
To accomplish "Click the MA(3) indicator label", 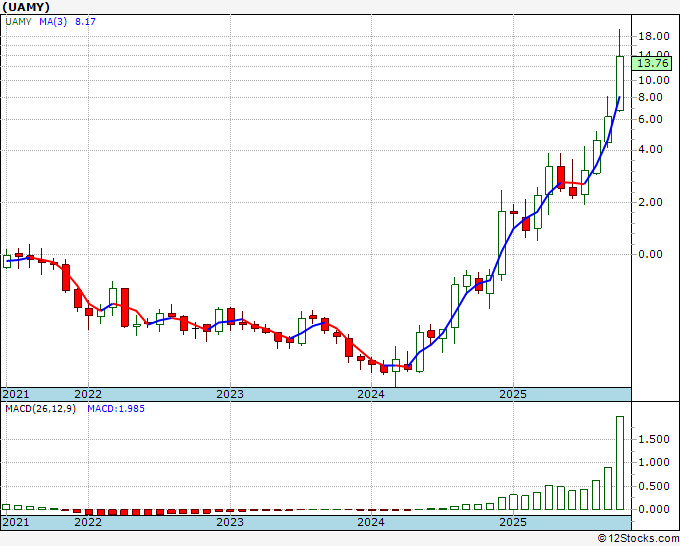I will pos(53,21).
